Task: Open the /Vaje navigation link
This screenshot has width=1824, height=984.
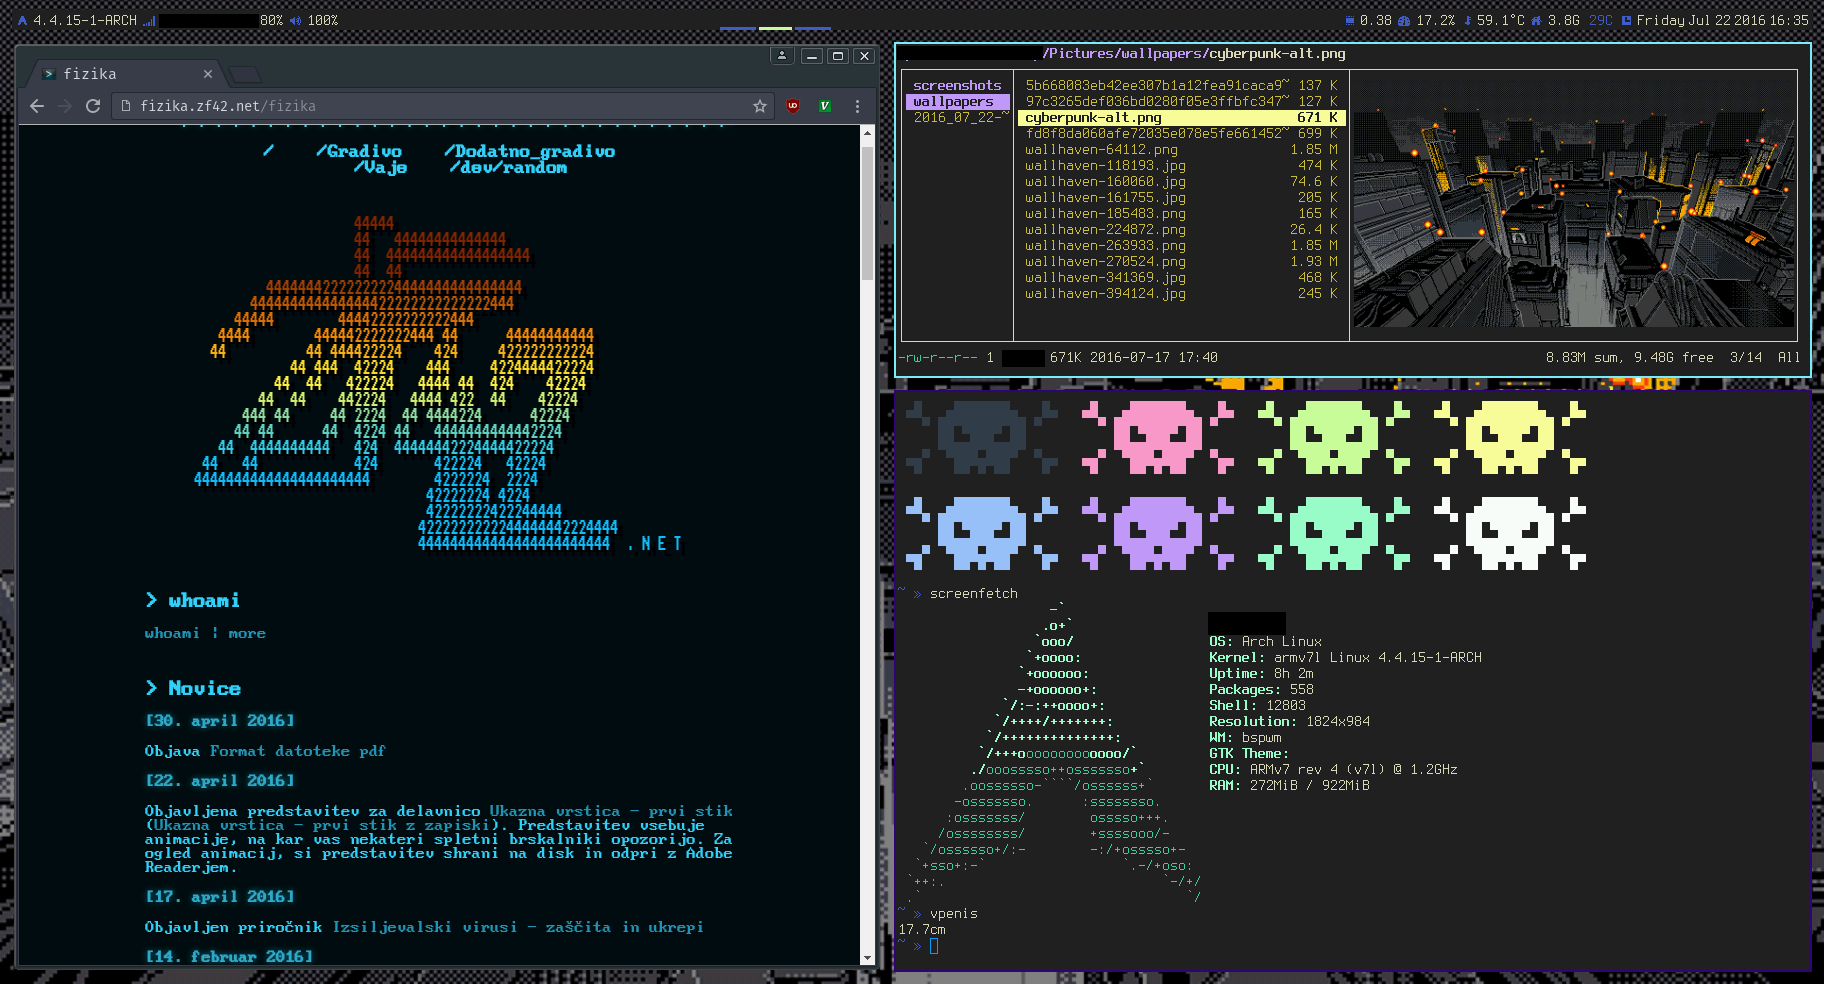Action: click(x=380, y=167)
